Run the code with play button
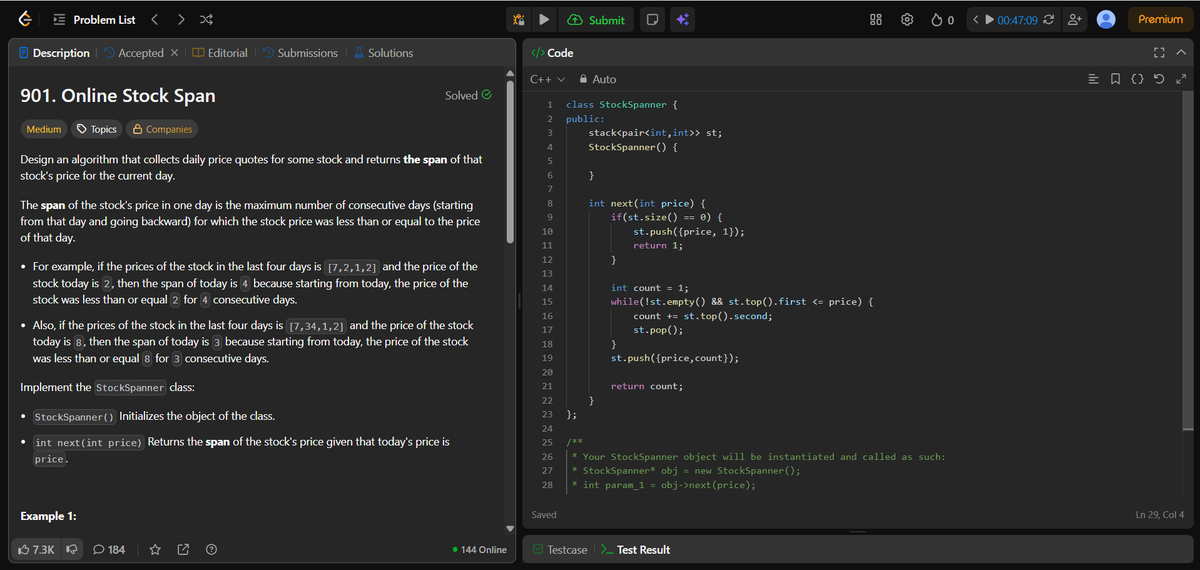The width and height of the screenshot is (1200, 570). point(544,20)
